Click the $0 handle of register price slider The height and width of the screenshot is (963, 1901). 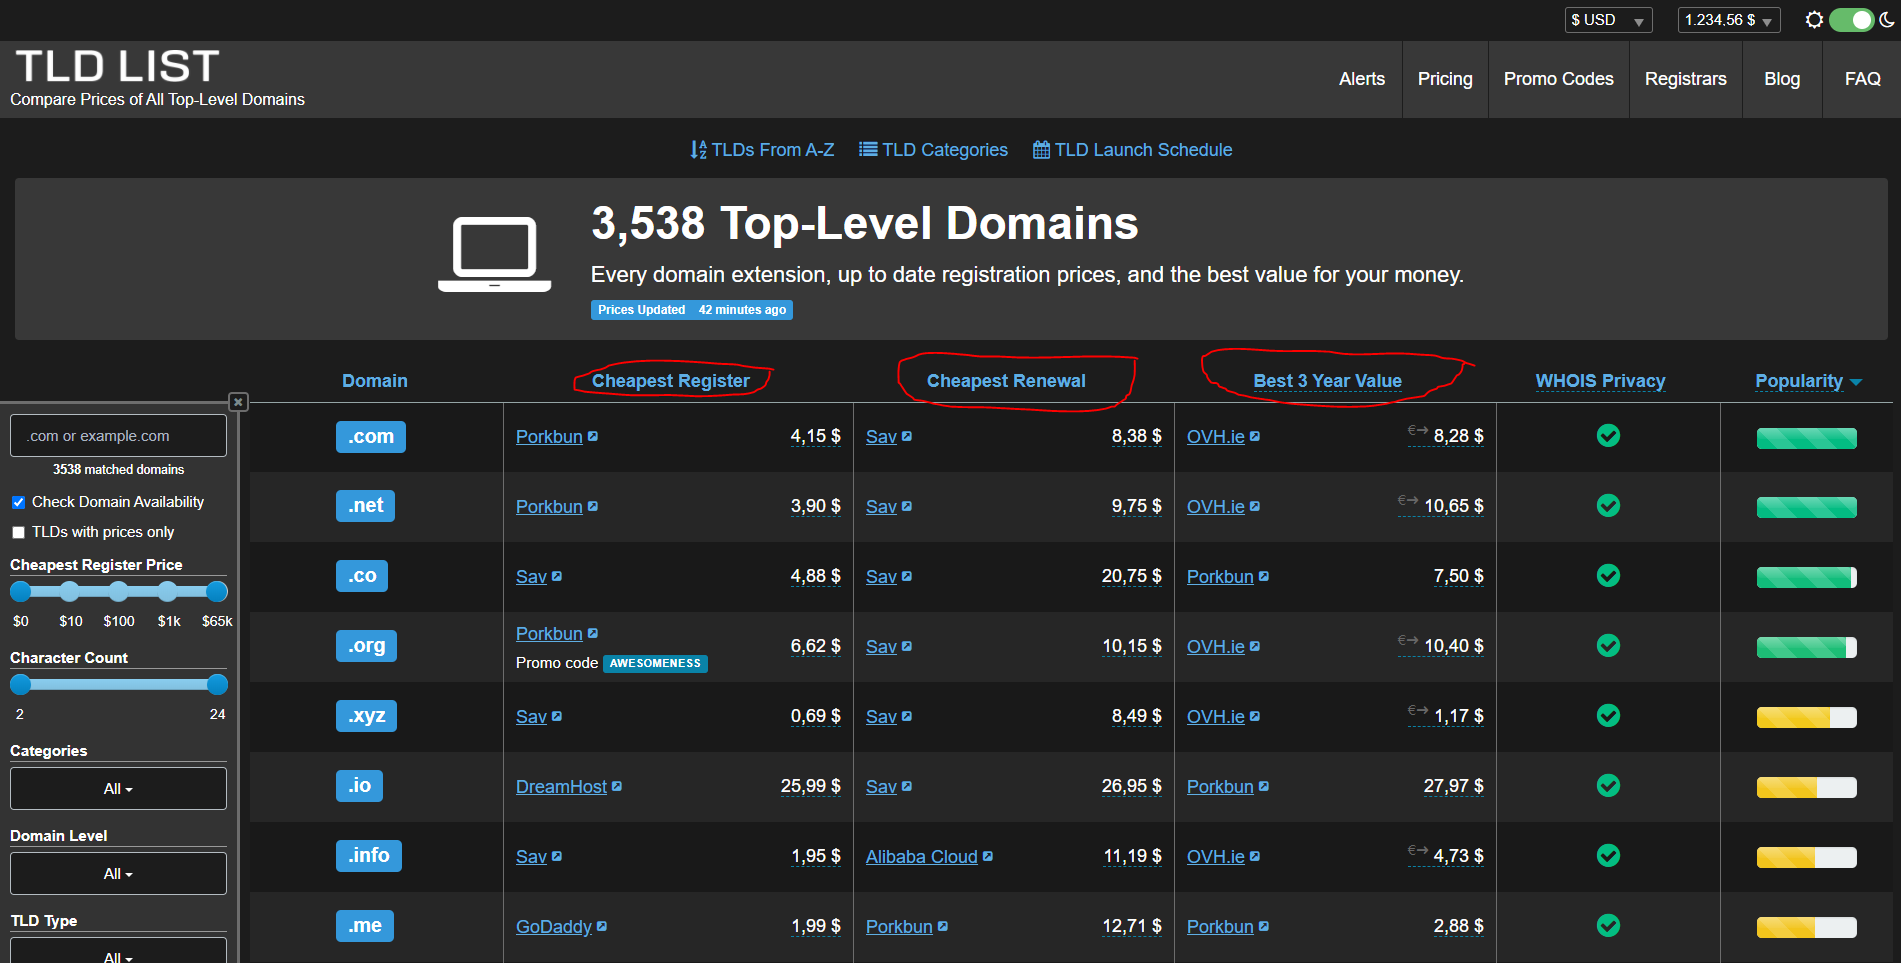coord(20,591)
